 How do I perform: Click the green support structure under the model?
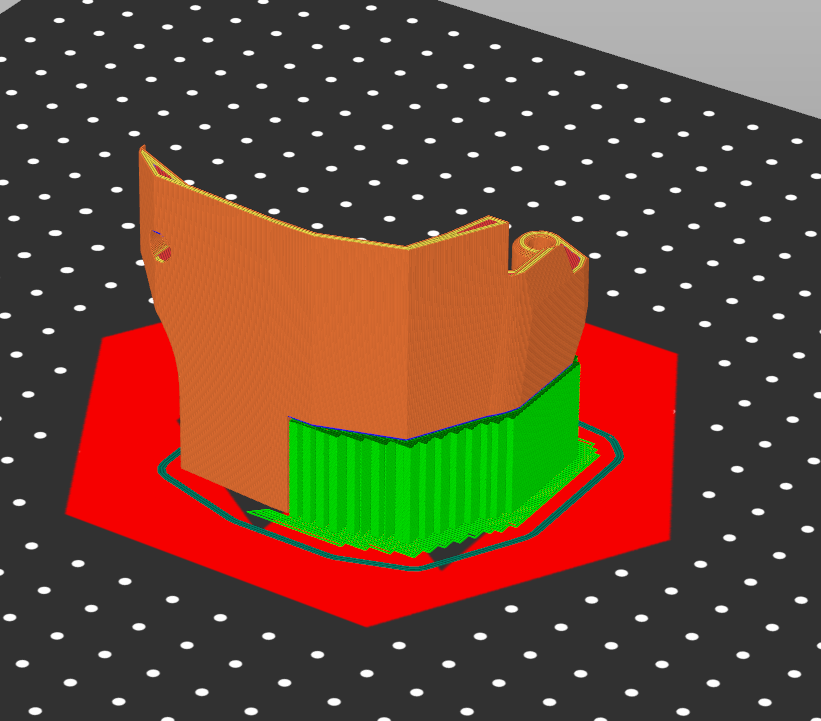click(435, 471)
